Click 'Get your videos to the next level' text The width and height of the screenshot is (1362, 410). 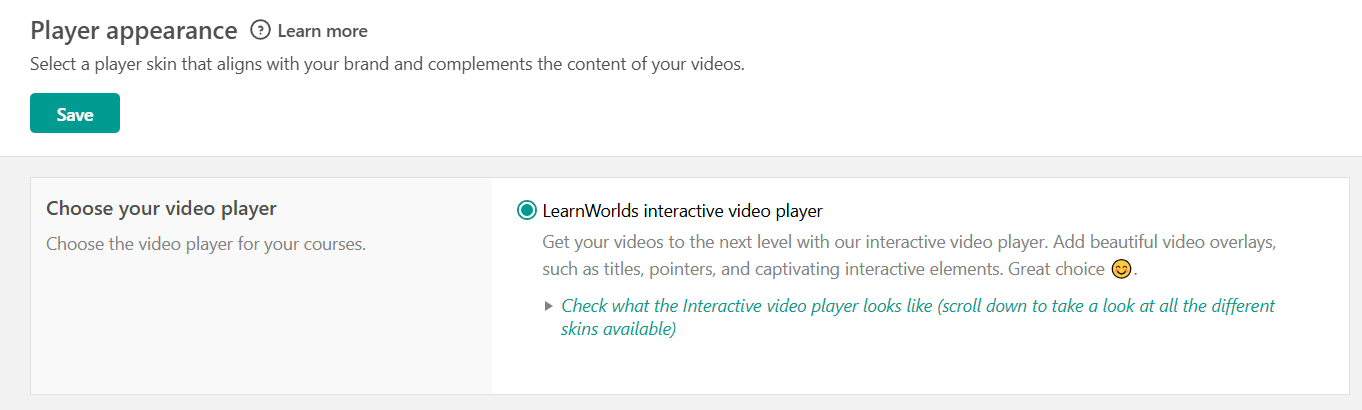pyautogui.click(x=910, y=256)
